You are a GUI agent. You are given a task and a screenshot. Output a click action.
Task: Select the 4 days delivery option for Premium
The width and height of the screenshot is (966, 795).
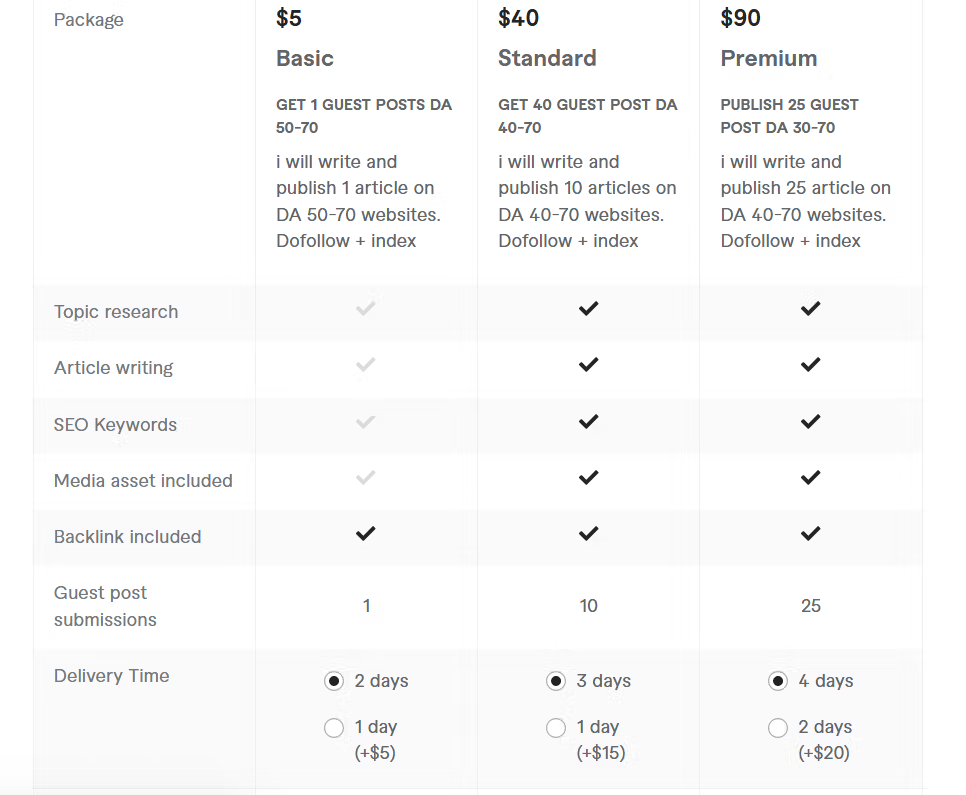777,681
